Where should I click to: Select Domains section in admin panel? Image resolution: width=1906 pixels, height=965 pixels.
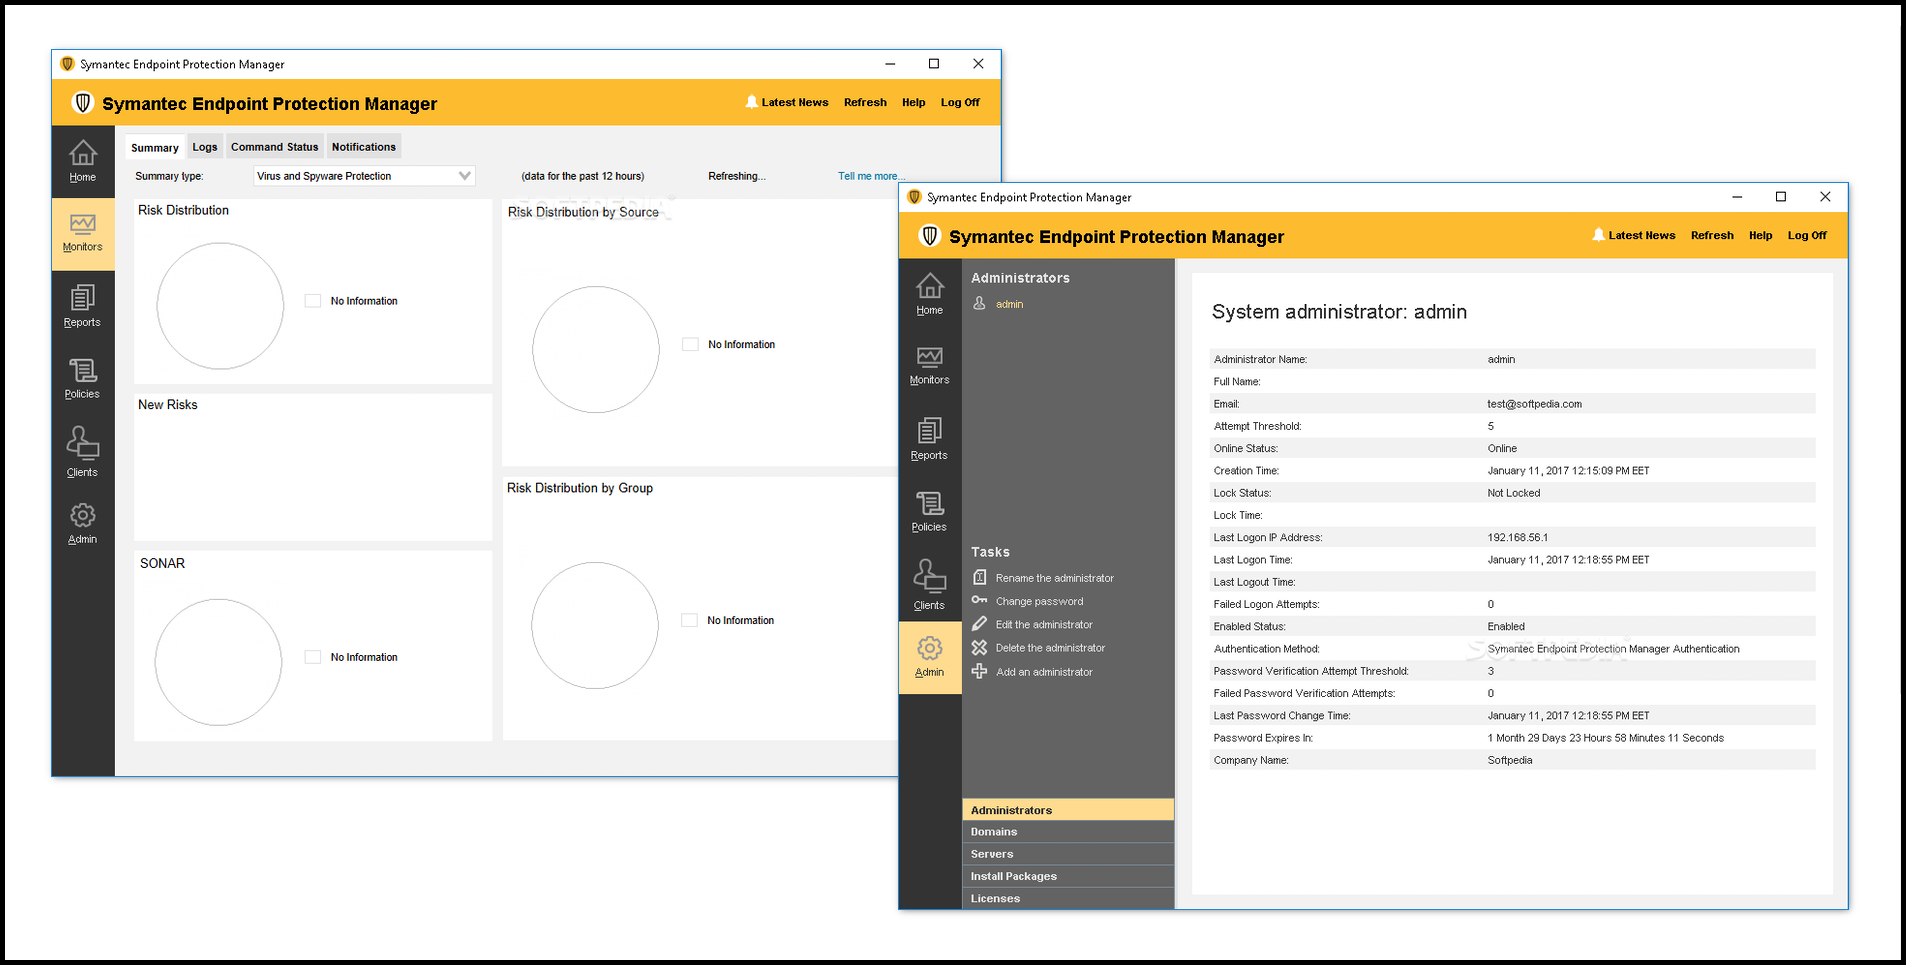click(x=1068, y=832)
